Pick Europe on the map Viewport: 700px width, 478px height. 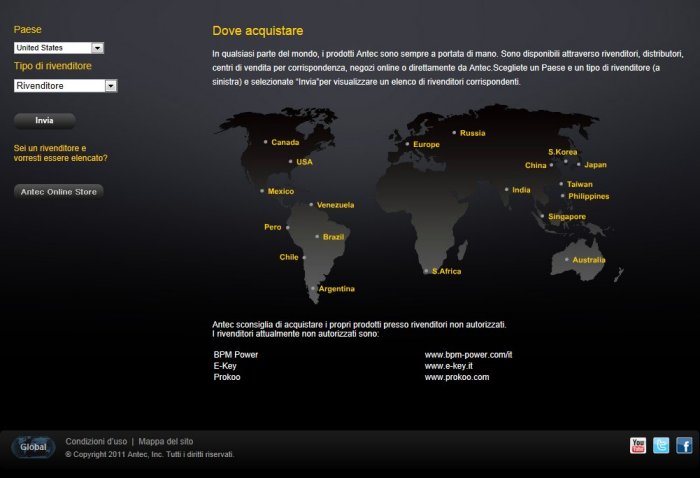click(426, 145)
